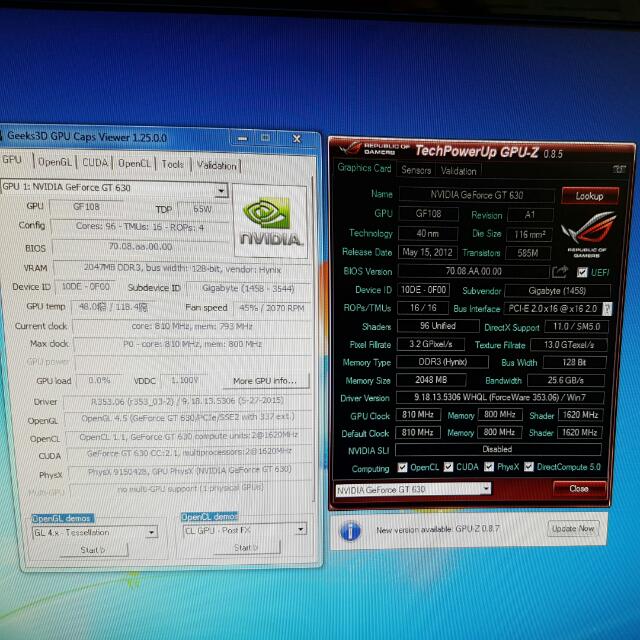Click the Lookup button in GPU-Z
The width and height of the screenshot is (640, 640).
click(590, 196)
